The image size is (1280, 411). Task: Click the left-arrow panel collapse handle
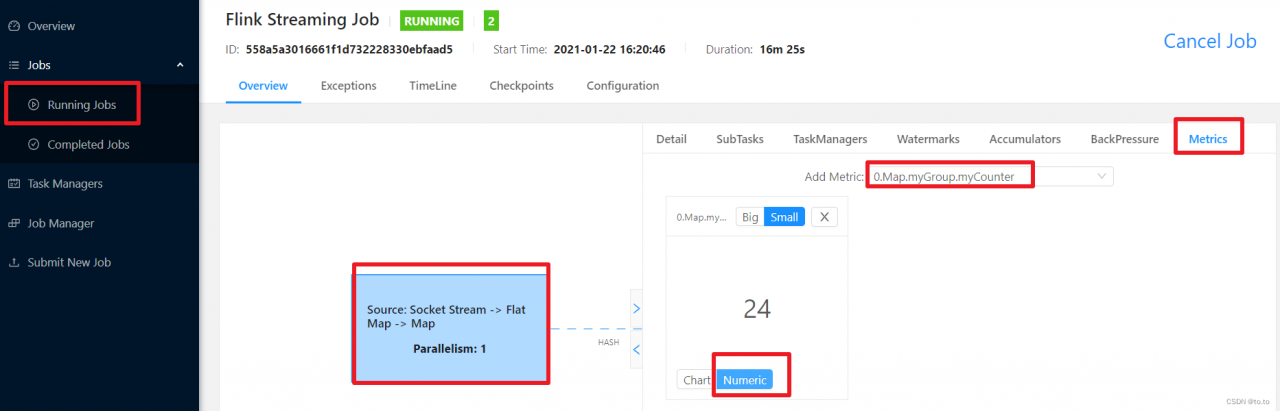(637, 349)
